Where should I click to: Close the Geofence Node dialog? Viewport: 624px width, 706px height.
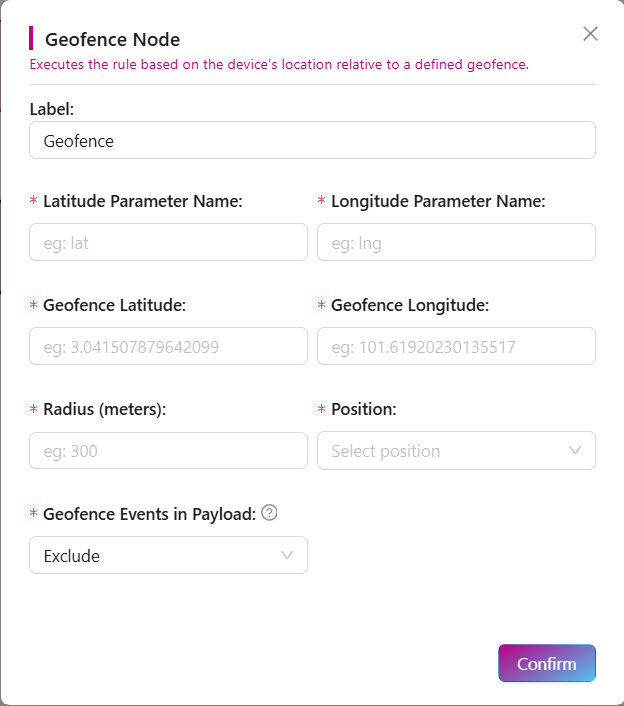click(590, 34)
